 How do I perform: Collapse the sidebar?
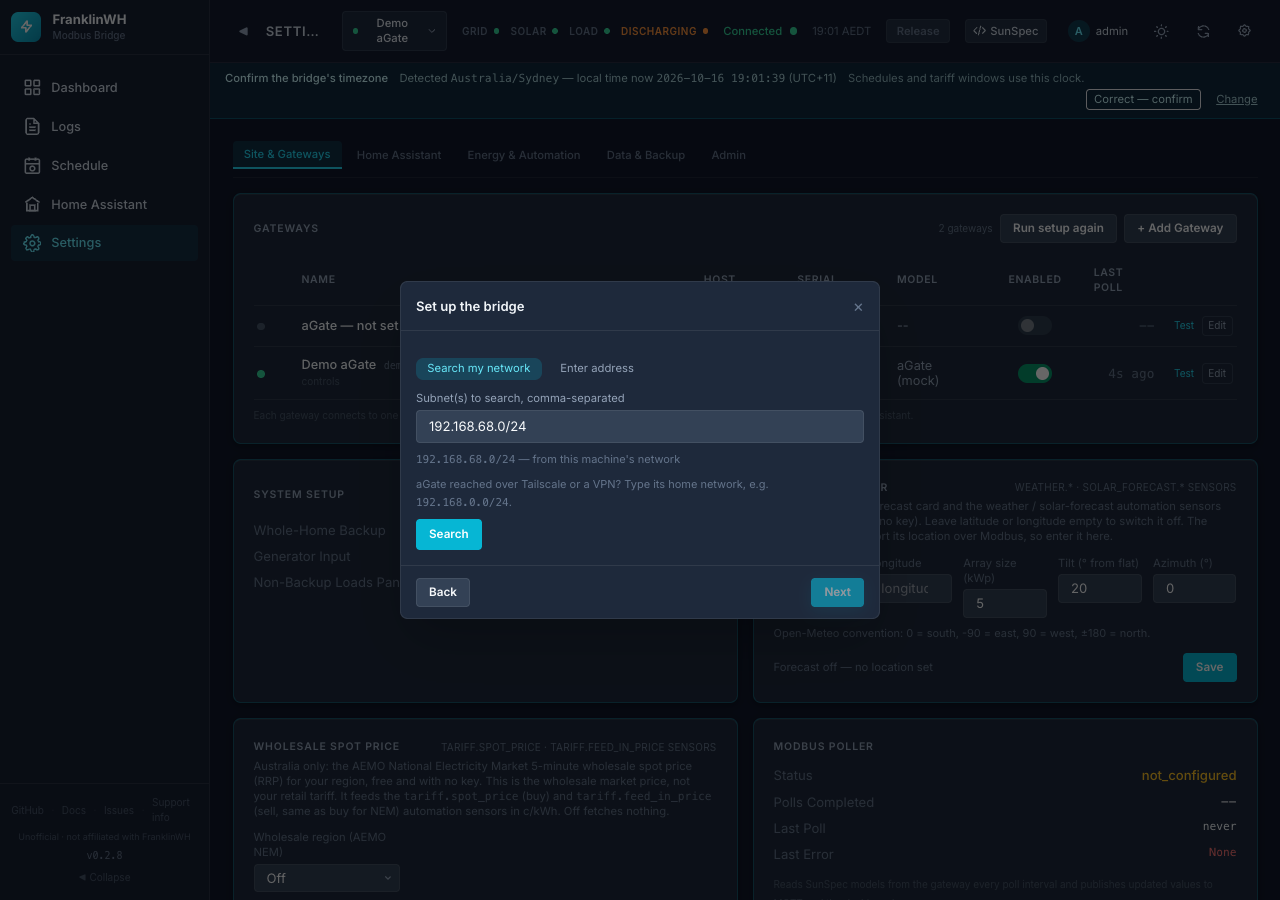coord(104,877)
